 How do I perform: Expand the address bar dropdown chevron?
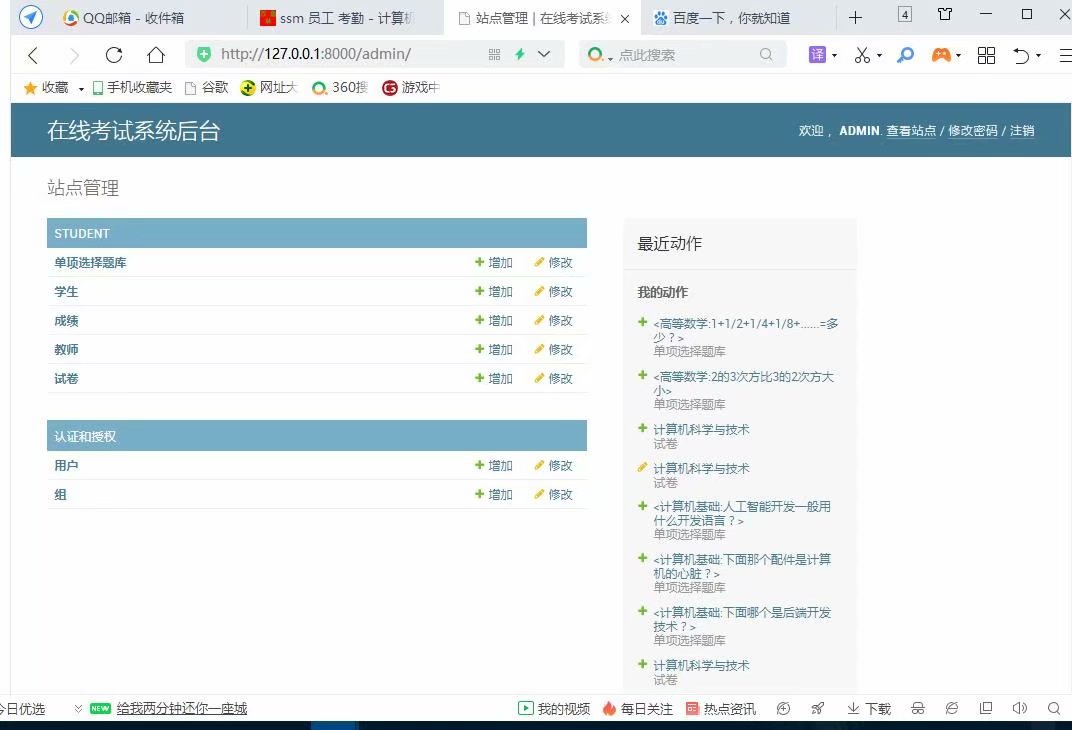pos(544,54)
